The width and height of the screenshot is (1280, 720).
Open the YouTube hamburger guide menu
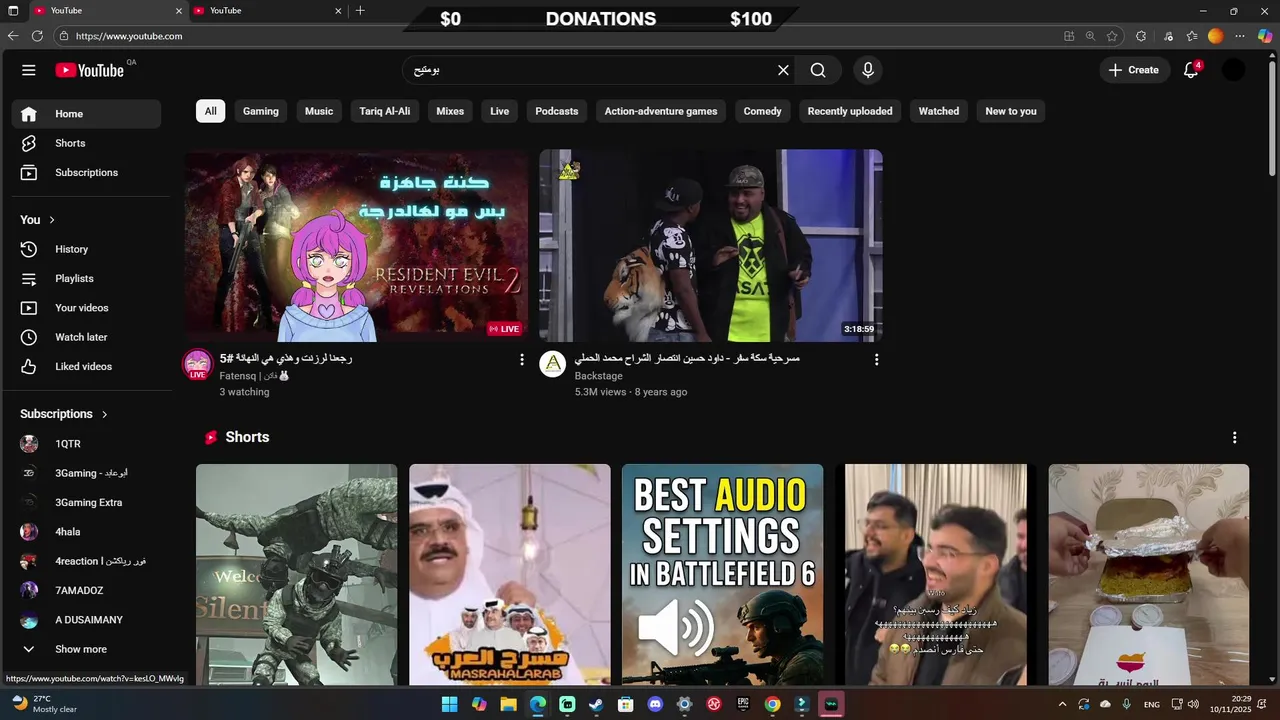tap(29, 70)
